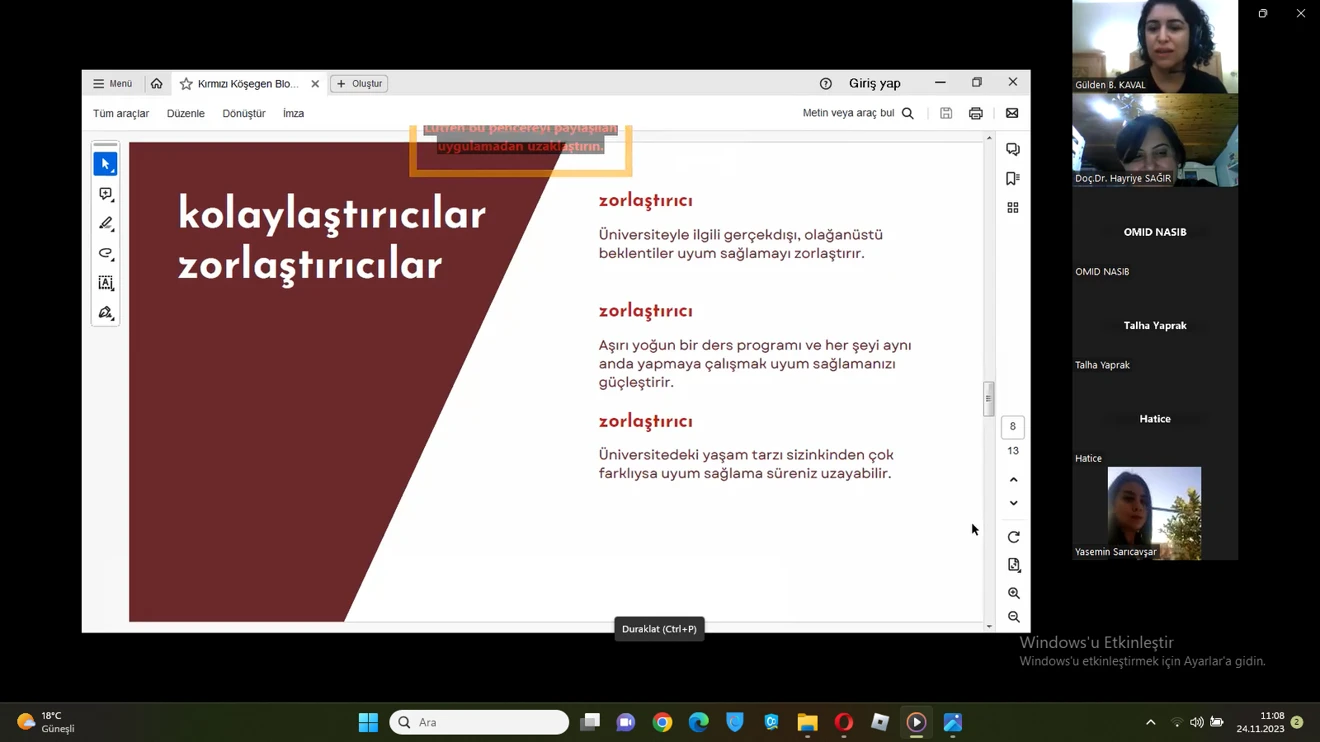The width and height of the screenshot is (1320, 742).
Task: Choose the highlighter pen tool
Action: (x=105, y=224)
